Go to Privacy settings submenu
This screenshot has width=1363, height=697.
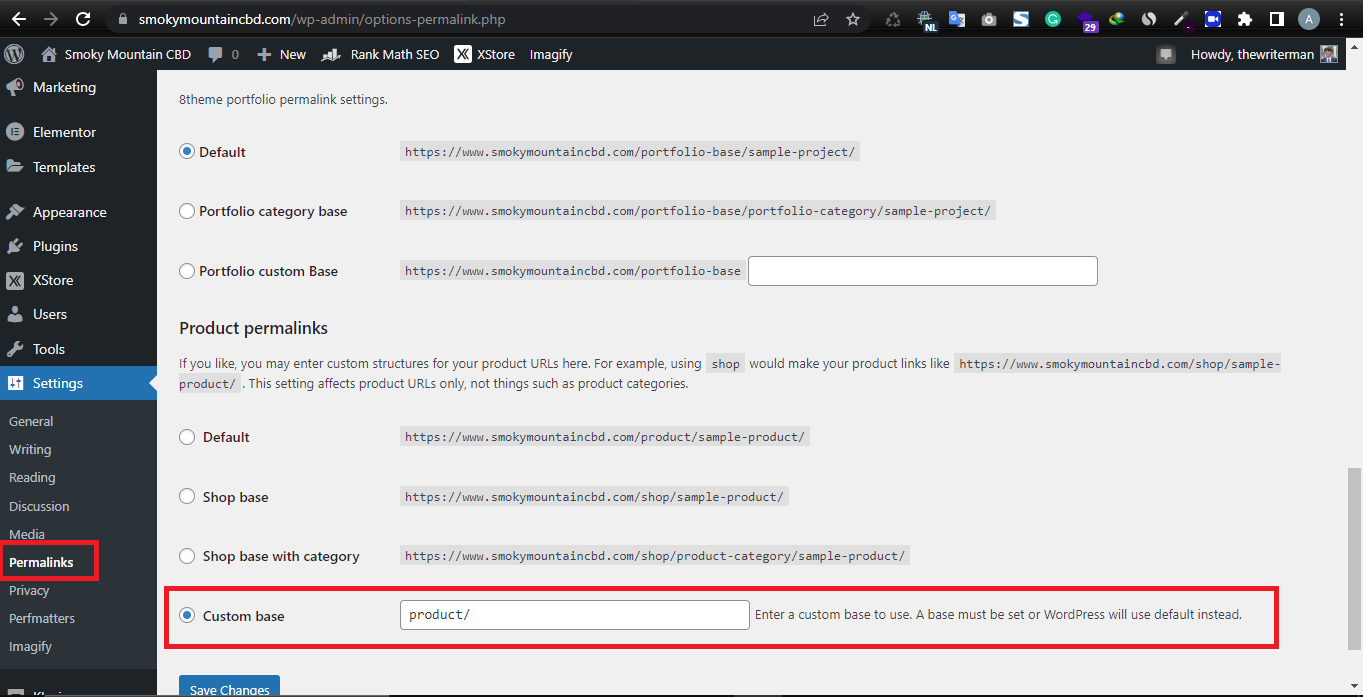pos(29,590)
